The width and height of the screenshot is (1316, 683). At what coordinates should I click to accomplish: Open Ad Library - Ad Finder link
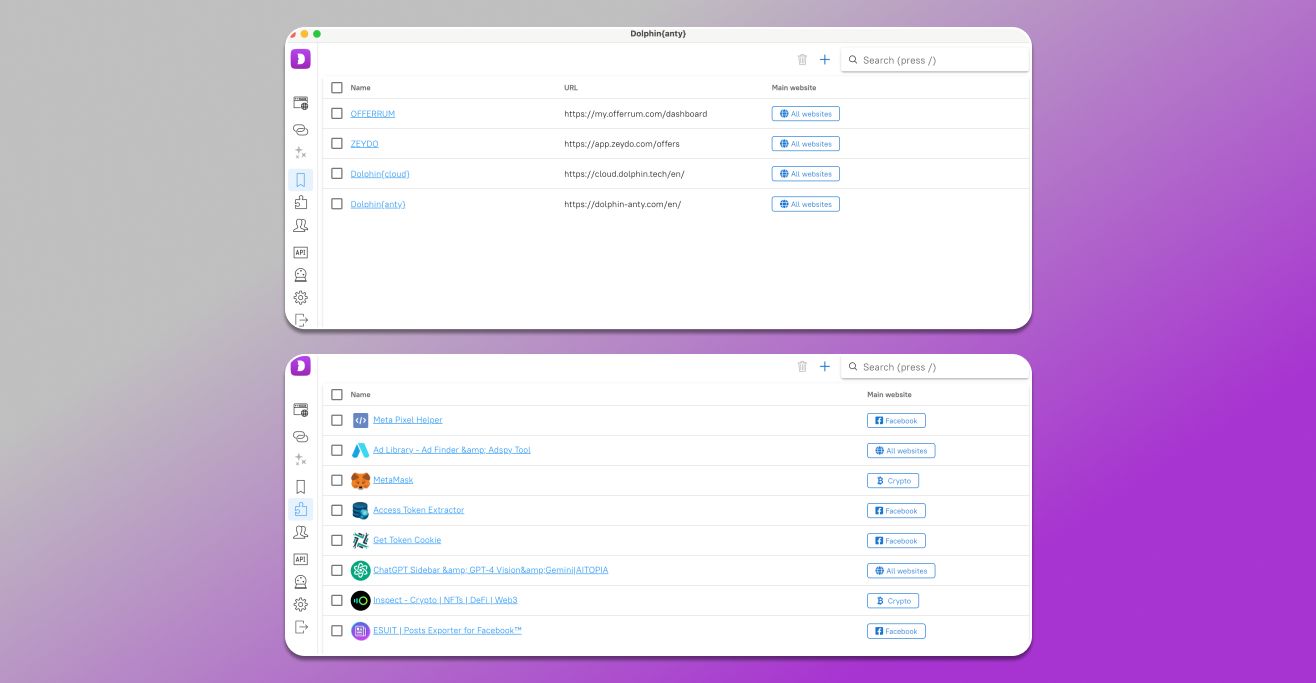click(x=451, y=450)
